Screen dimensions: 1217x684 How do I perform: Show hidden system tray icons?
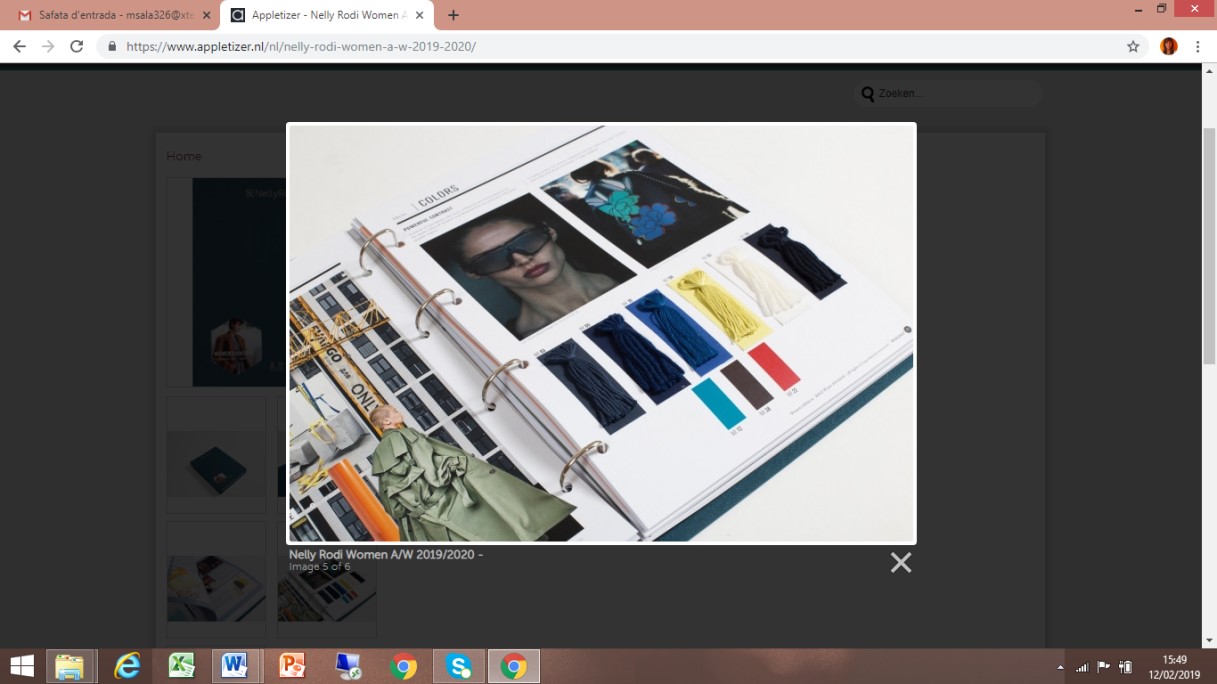pos(1060,667)
